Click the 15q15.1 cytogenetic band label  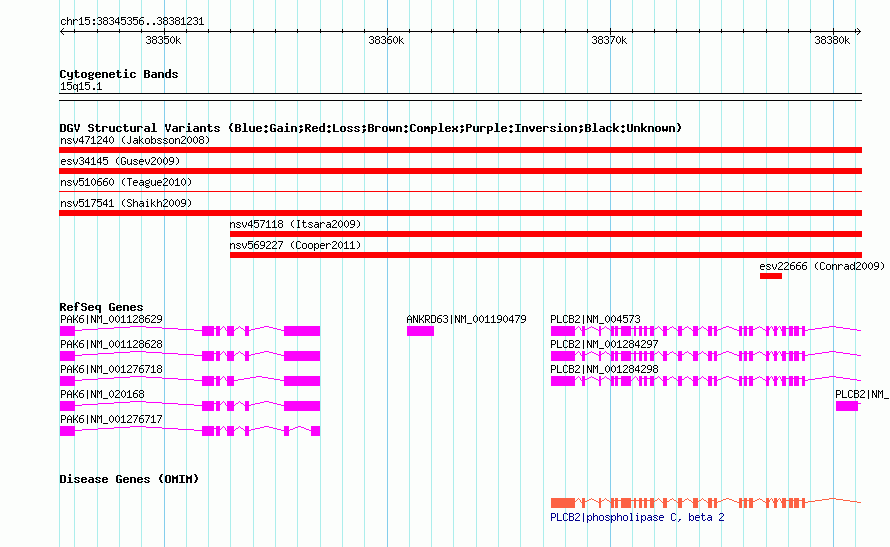[81, 86]
